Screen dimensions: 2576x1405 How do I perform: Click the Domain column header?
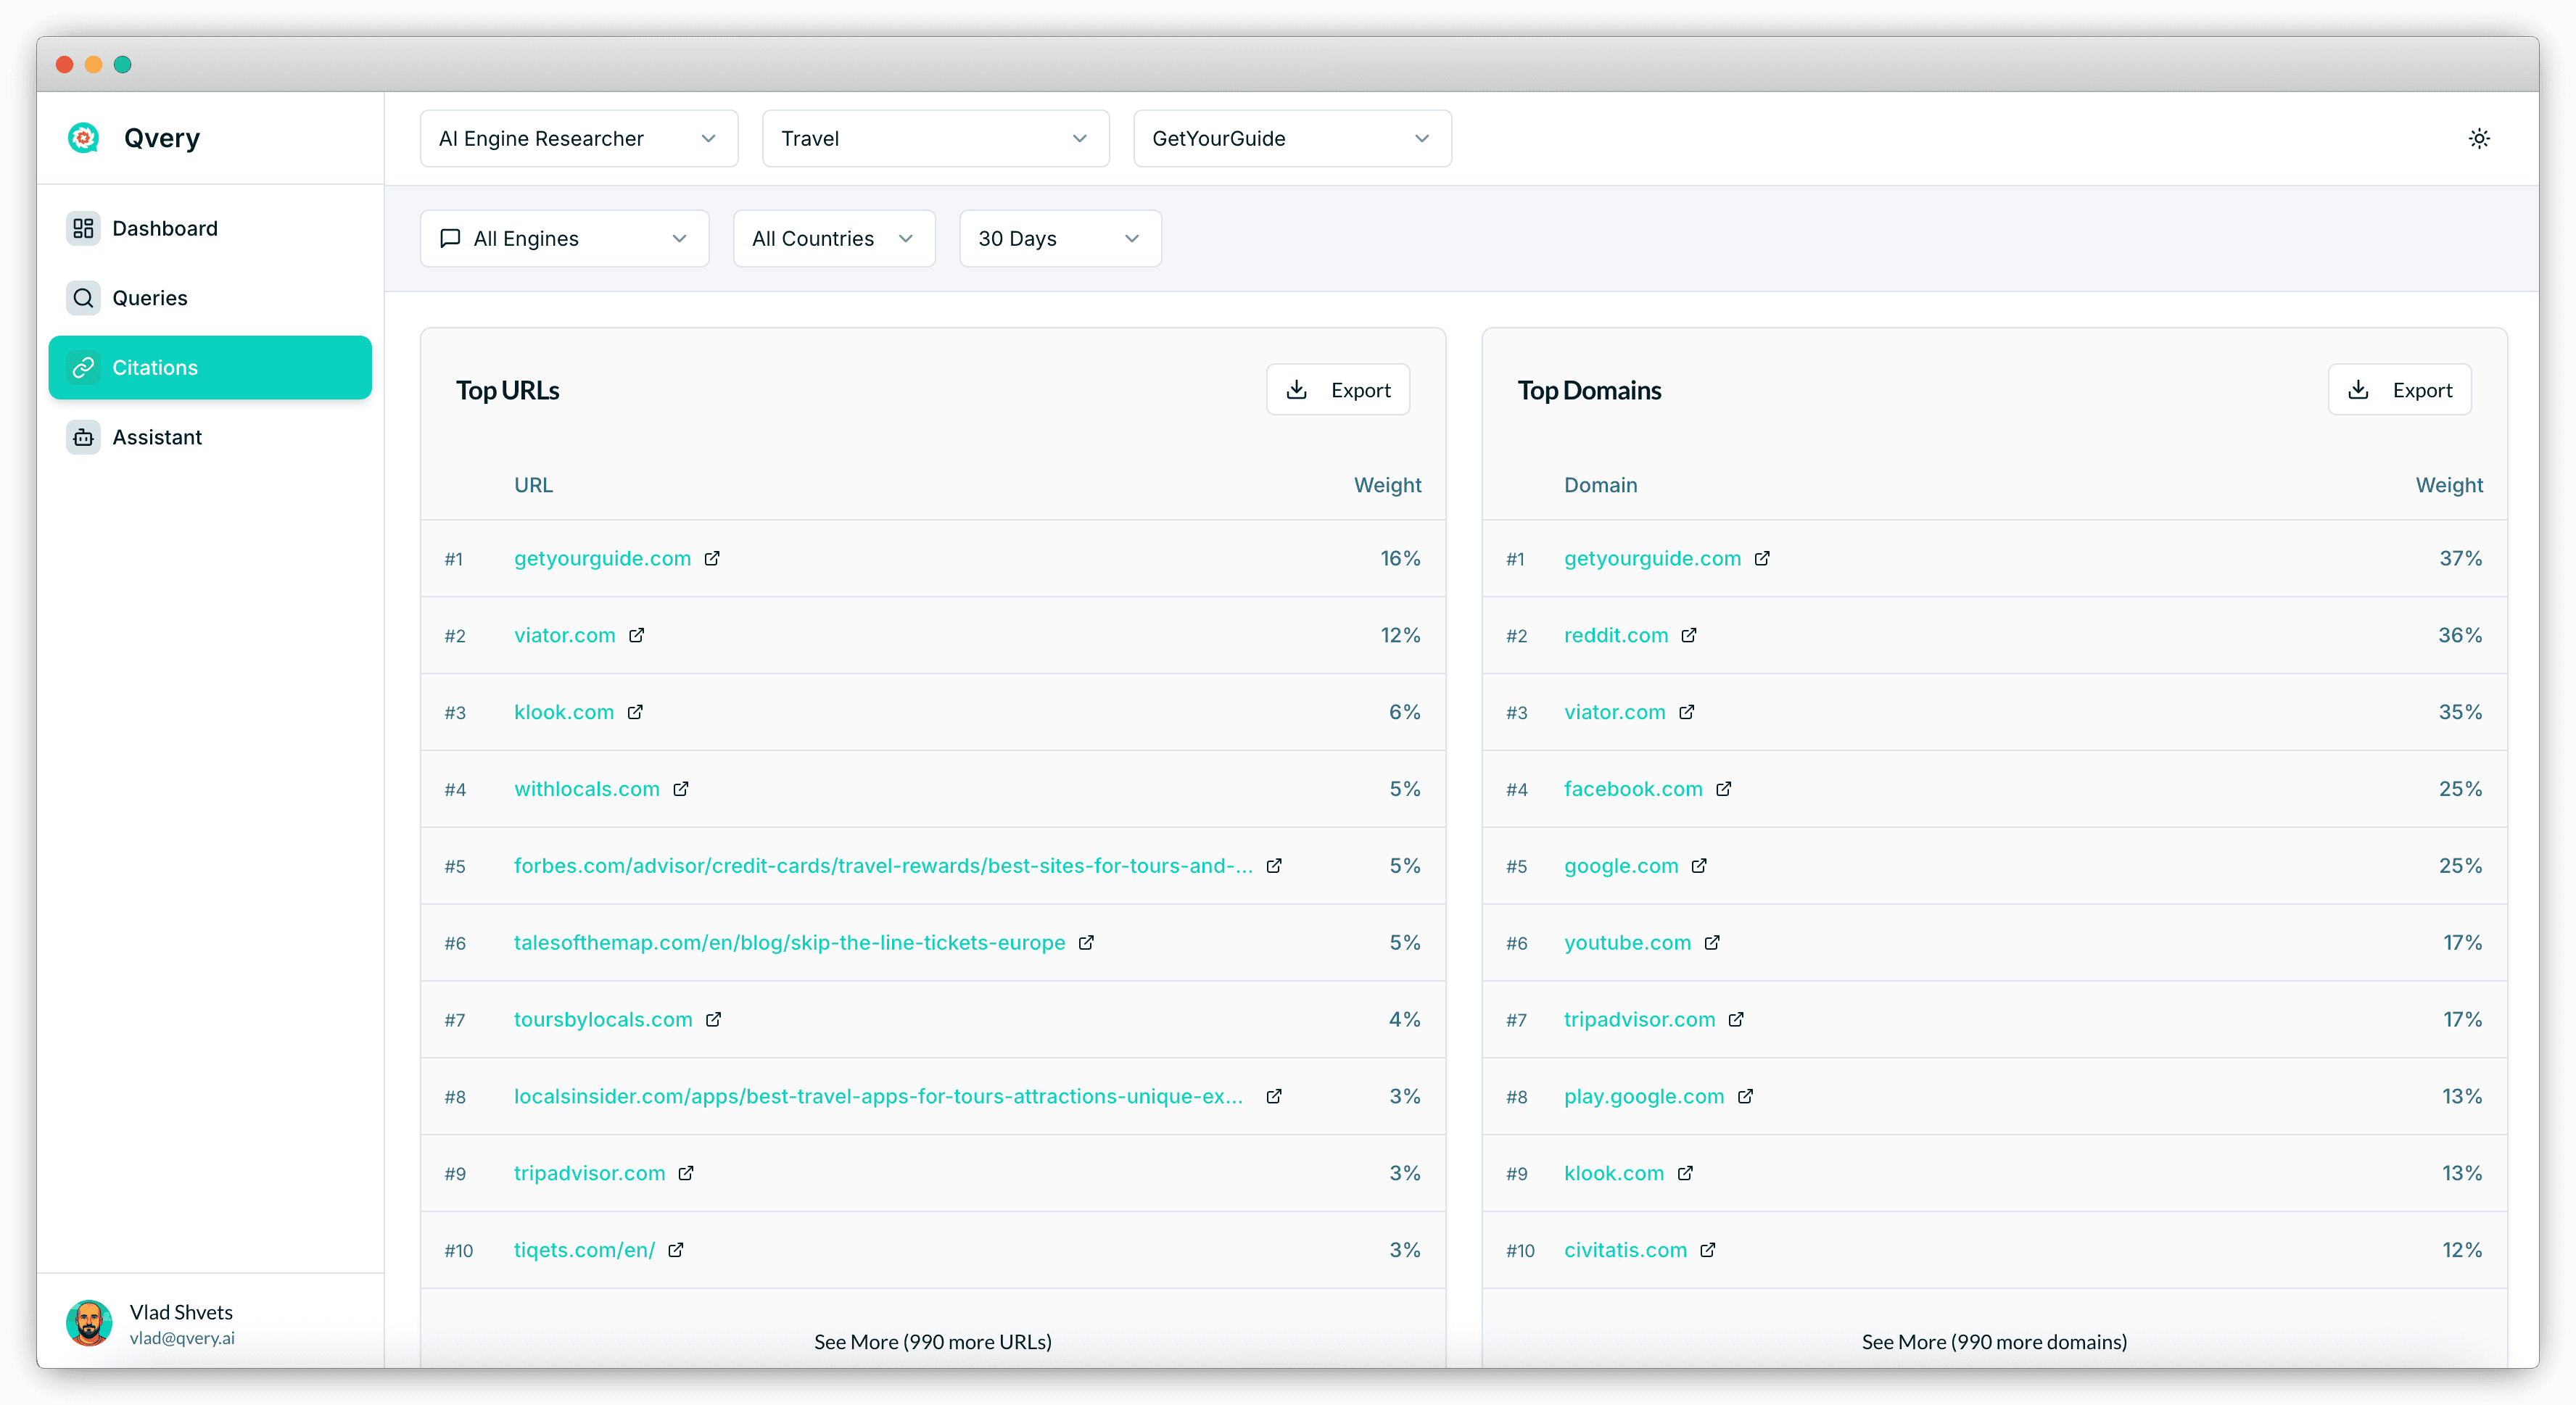tap(1600, 485)
